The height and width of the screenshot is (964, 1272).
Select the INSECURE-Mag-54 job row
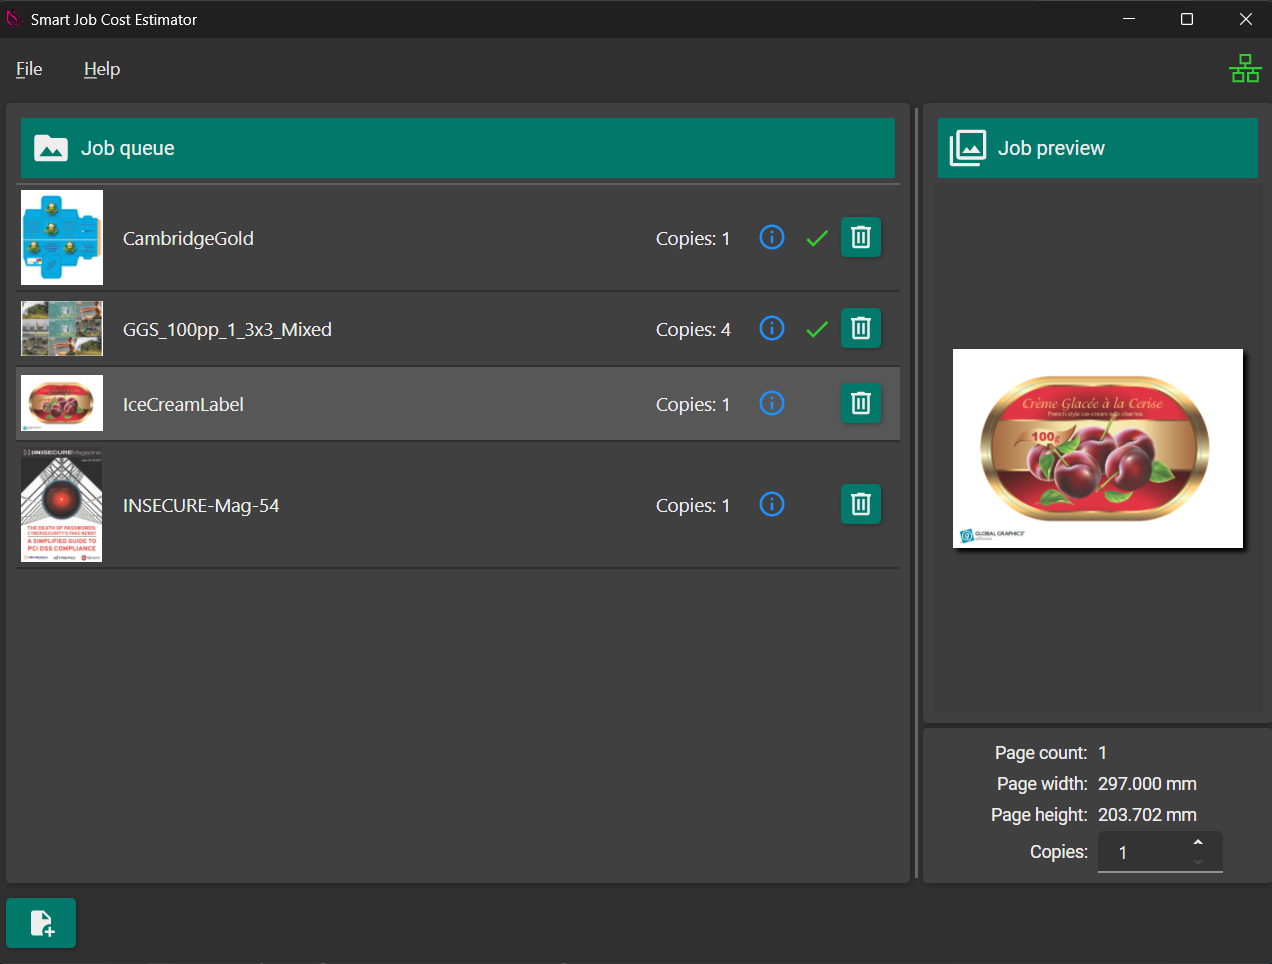[x=400, y=505]
